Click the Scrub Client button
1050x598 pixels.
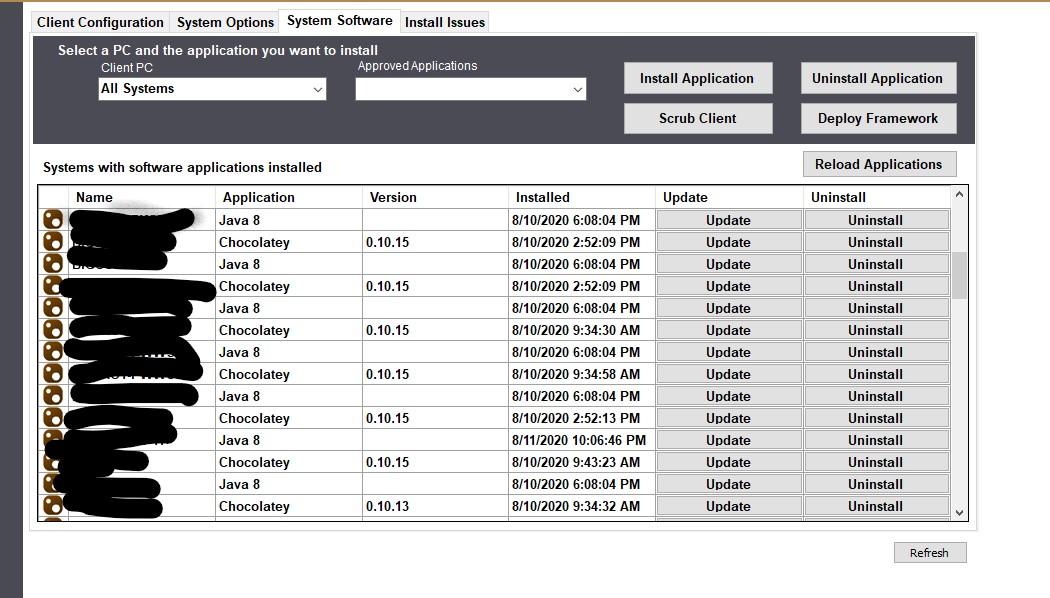tap(697, 118)
